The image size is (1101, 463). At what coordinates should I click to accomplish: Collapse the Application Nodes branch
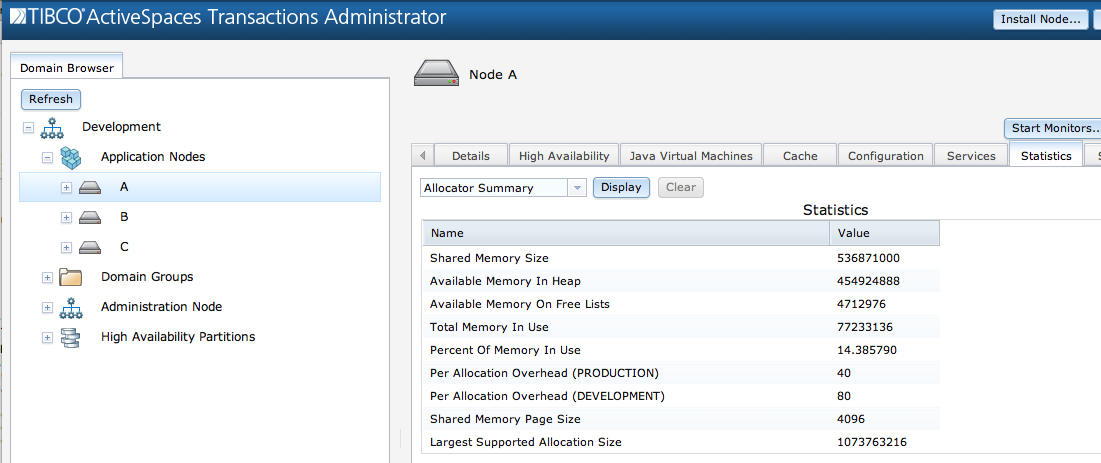47,158
